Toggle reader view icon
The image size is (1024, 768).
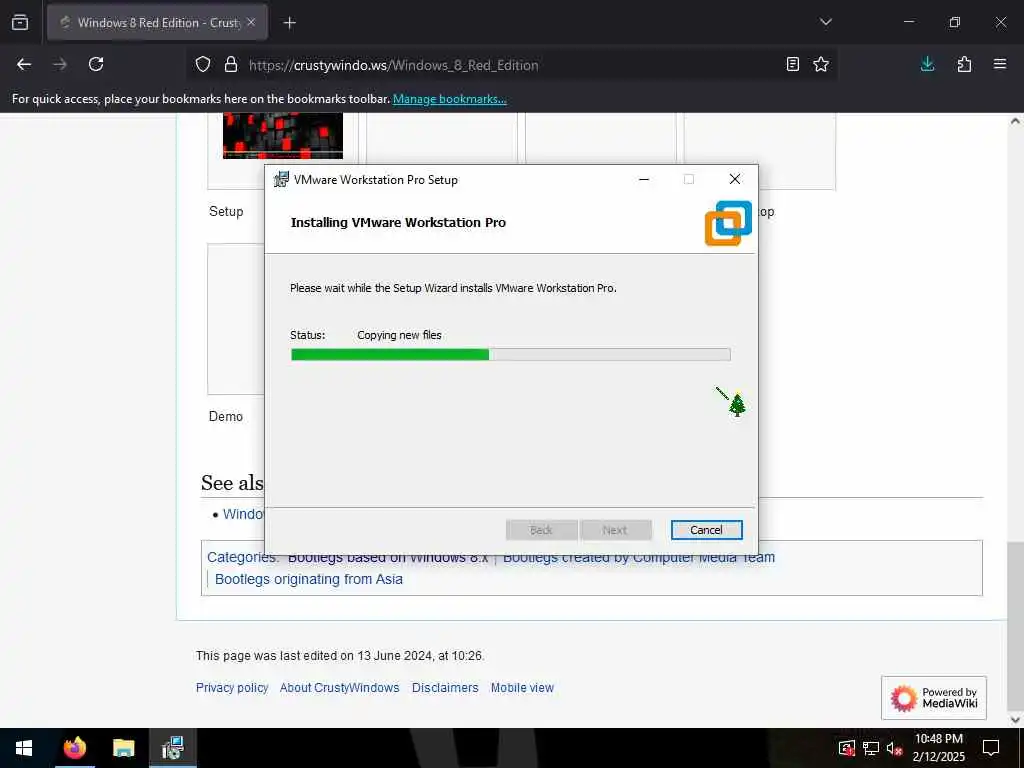coord(792,64)
